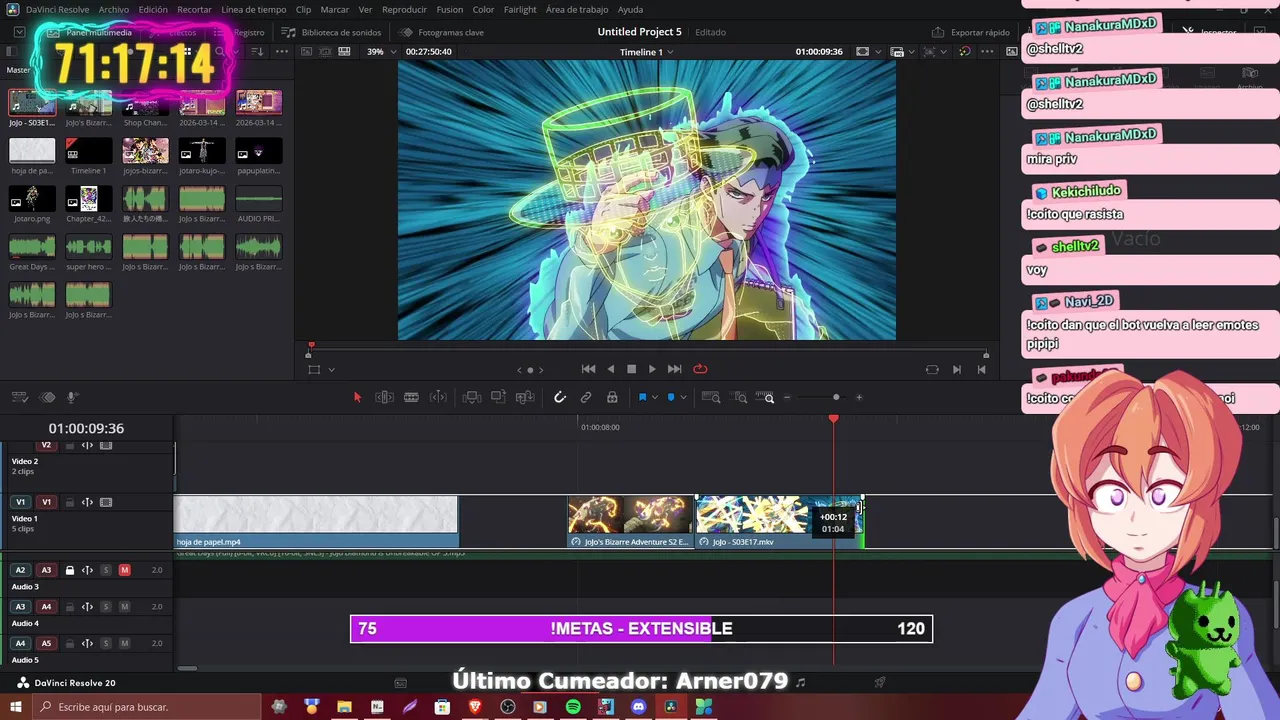Screen dimensions: 1280x720
Task: Add a blue flag to clip
Action: 642,397
